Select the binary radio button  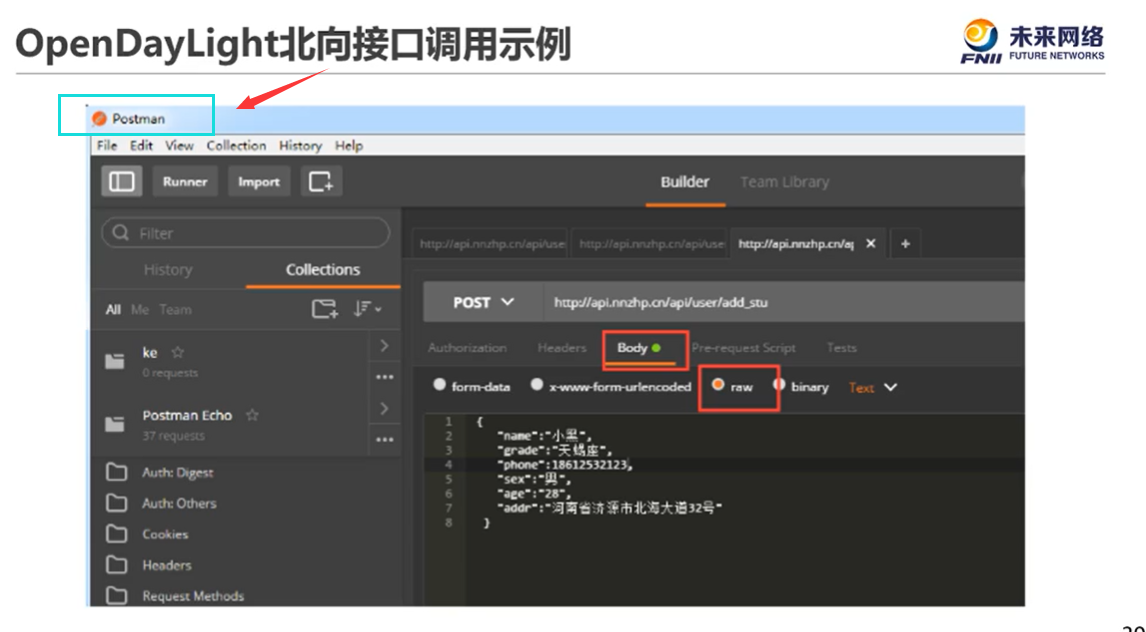click(779, 384)
